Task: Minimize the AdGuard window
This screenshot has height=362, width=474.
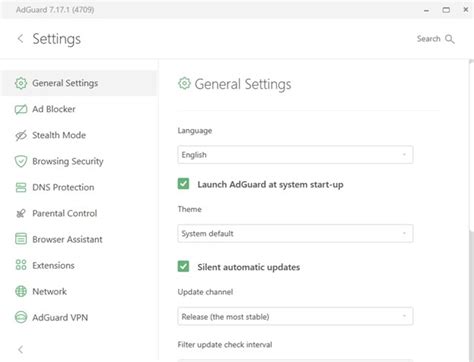Action: click(x=426, y=10)
